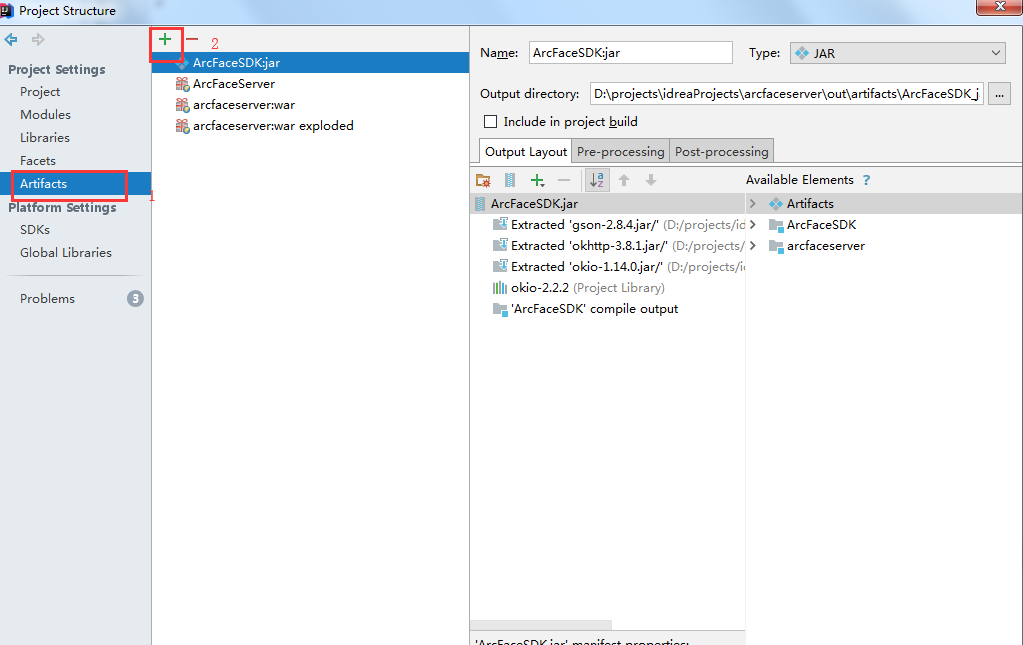This screenshot has height=645, width=1023.
Task: Expand the ArcFaceSDK available element
Action: coord(752,225)
